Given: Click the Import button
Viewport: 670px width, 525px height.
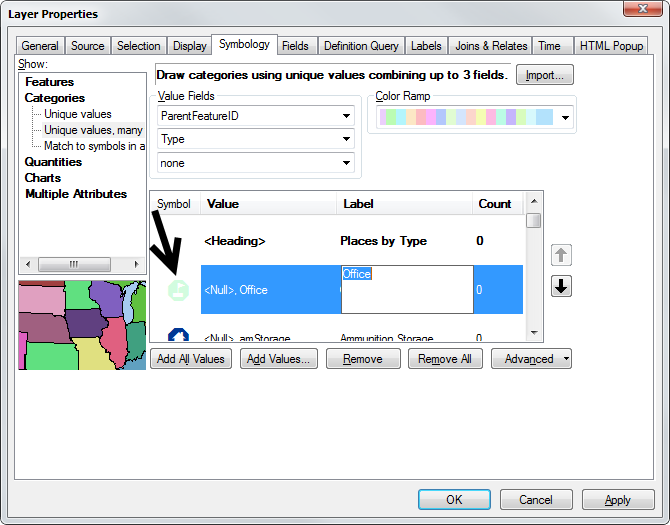Looking at the screenshot, I should pos(545,75).
